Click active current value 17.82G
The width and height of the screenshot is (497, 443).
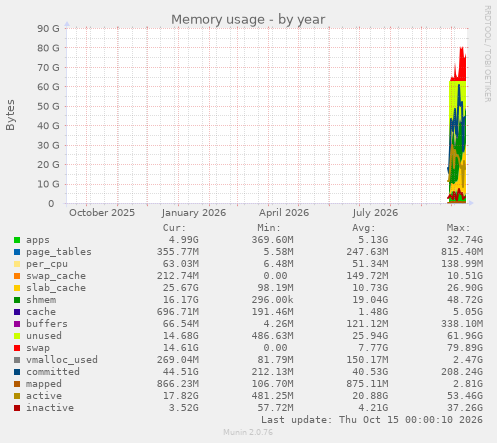click(181, 396)
